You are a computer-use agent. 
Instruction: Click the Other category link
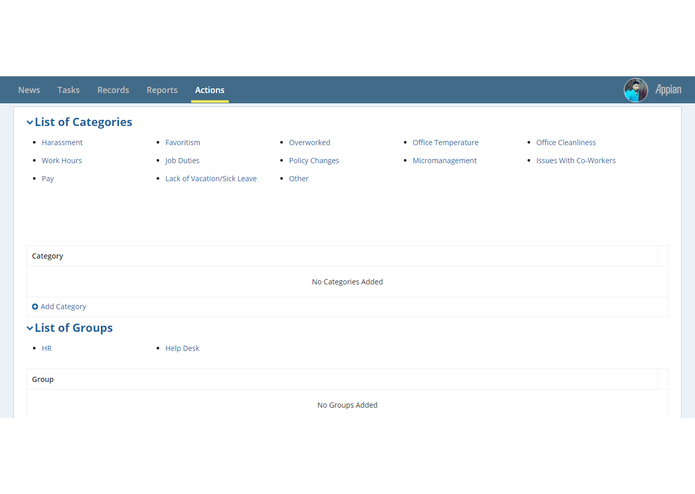point(299,179)
